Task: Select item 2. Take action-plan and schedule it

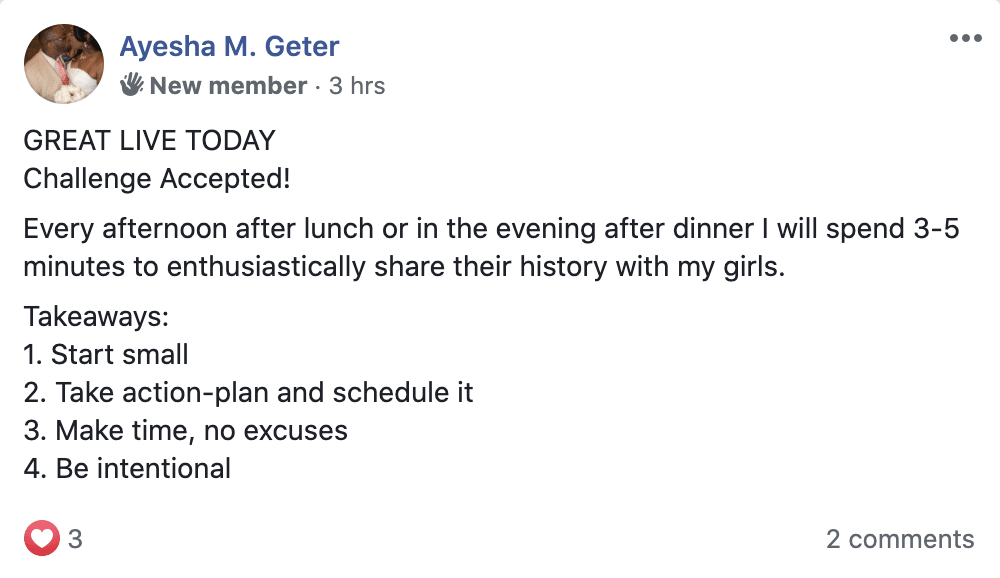Action: 249,392
